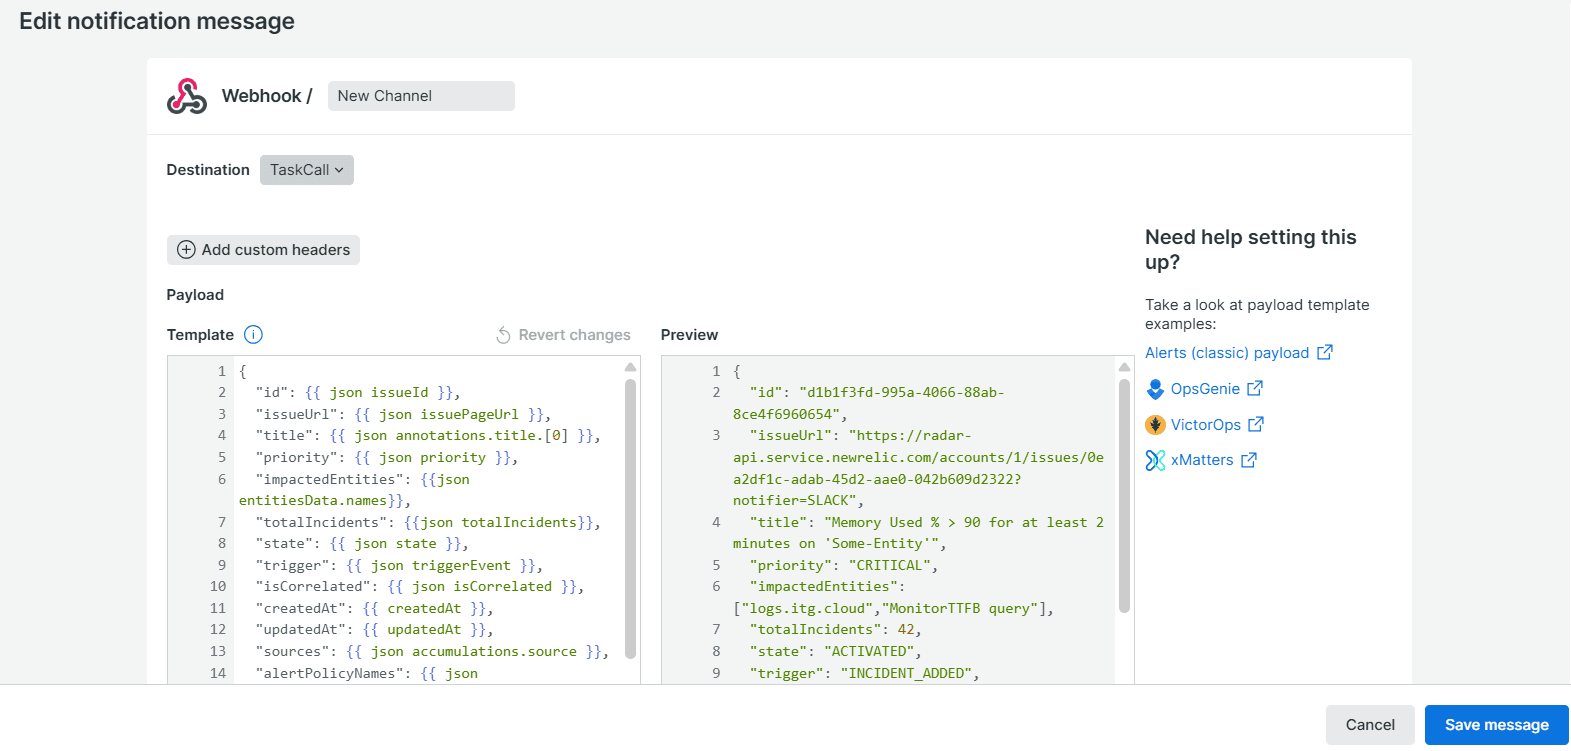Click the Webhook logo icon
The image size is (1571, 751).
187,96
